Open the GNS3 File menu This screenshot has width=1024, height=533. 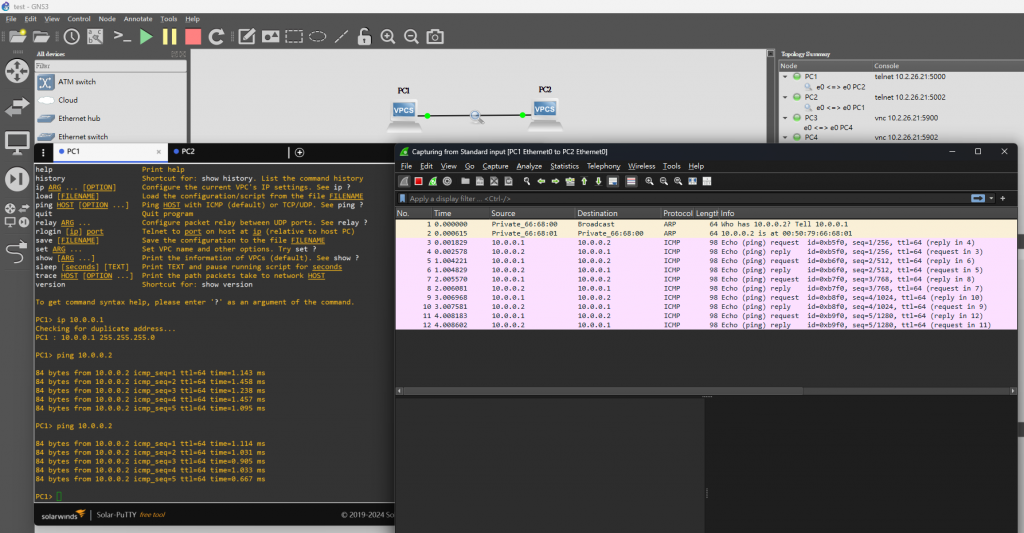pos(11,19)
